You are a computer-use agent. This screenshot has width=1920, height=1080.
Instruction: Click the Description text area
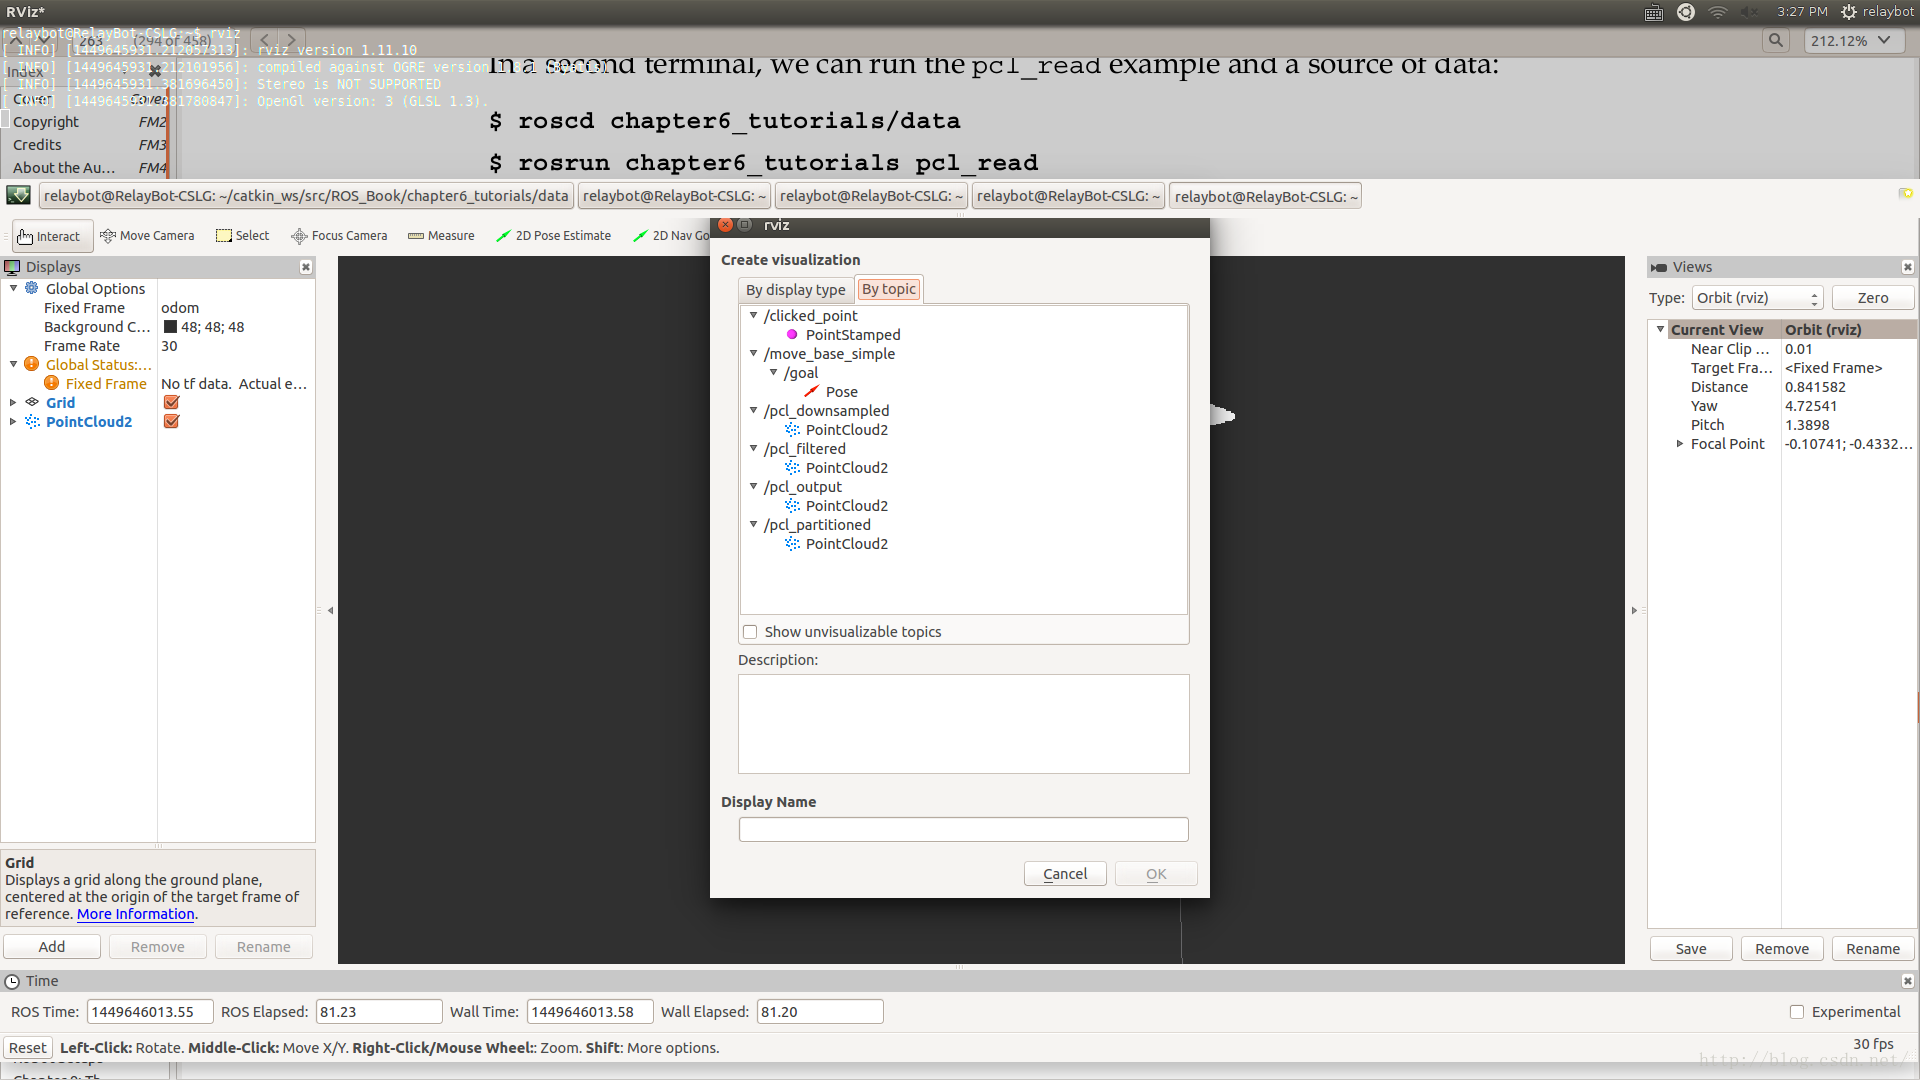[x=964, y=724]
